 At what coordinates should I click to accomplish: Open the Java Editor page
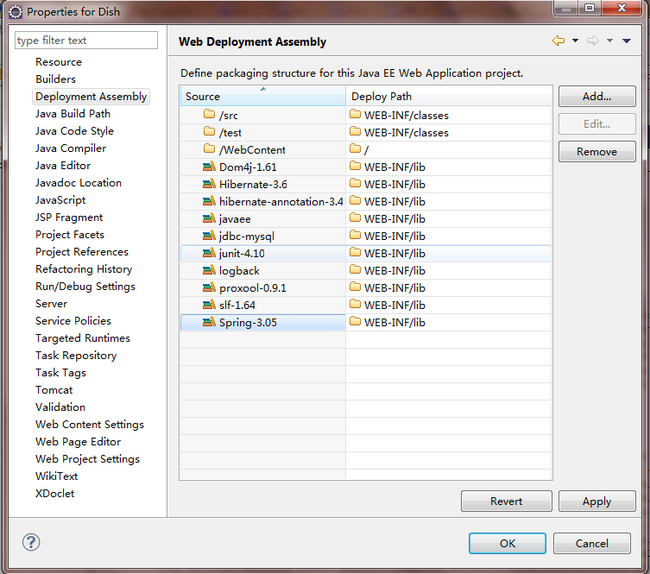point(63,165)
